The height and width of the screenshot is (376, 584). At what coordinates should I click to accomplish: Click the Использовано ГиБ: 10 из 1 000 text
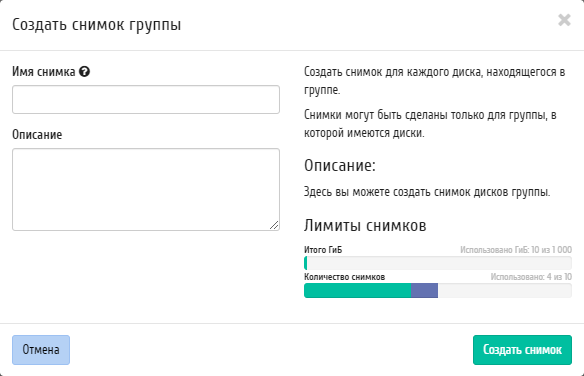point(516,250)
